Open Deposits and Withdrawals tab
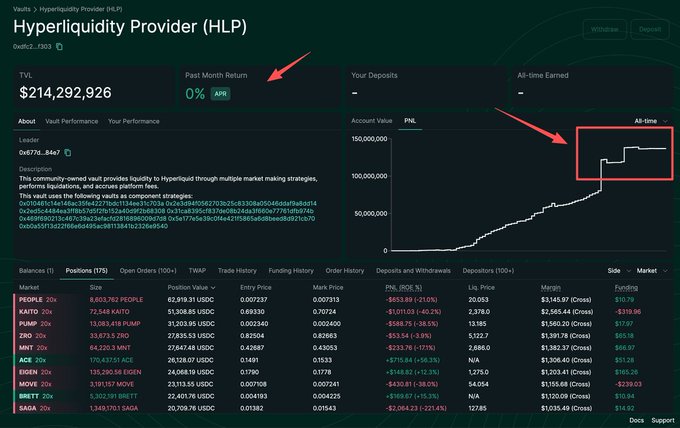680x428 pixels. click(x=413, y=271)
